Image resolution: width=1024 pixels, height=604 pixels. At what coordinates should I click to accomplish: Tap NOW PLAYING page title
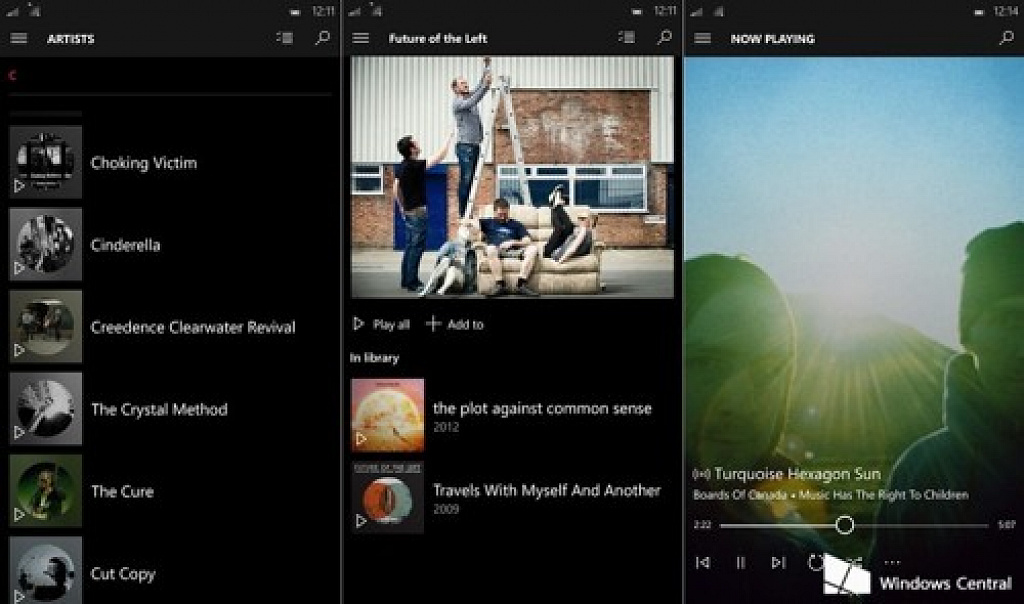click(x=773, y=39)
